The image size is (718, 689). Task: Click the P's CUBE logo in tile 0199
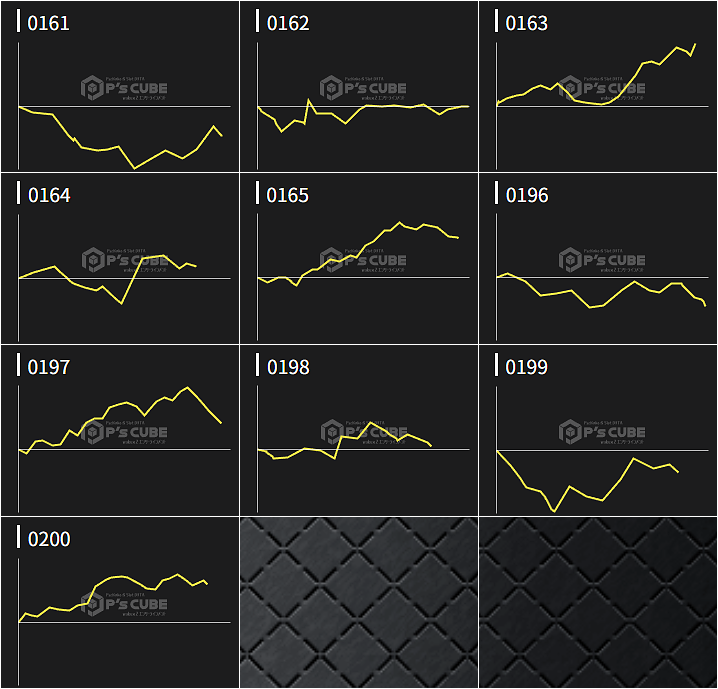tap(603, 432)
